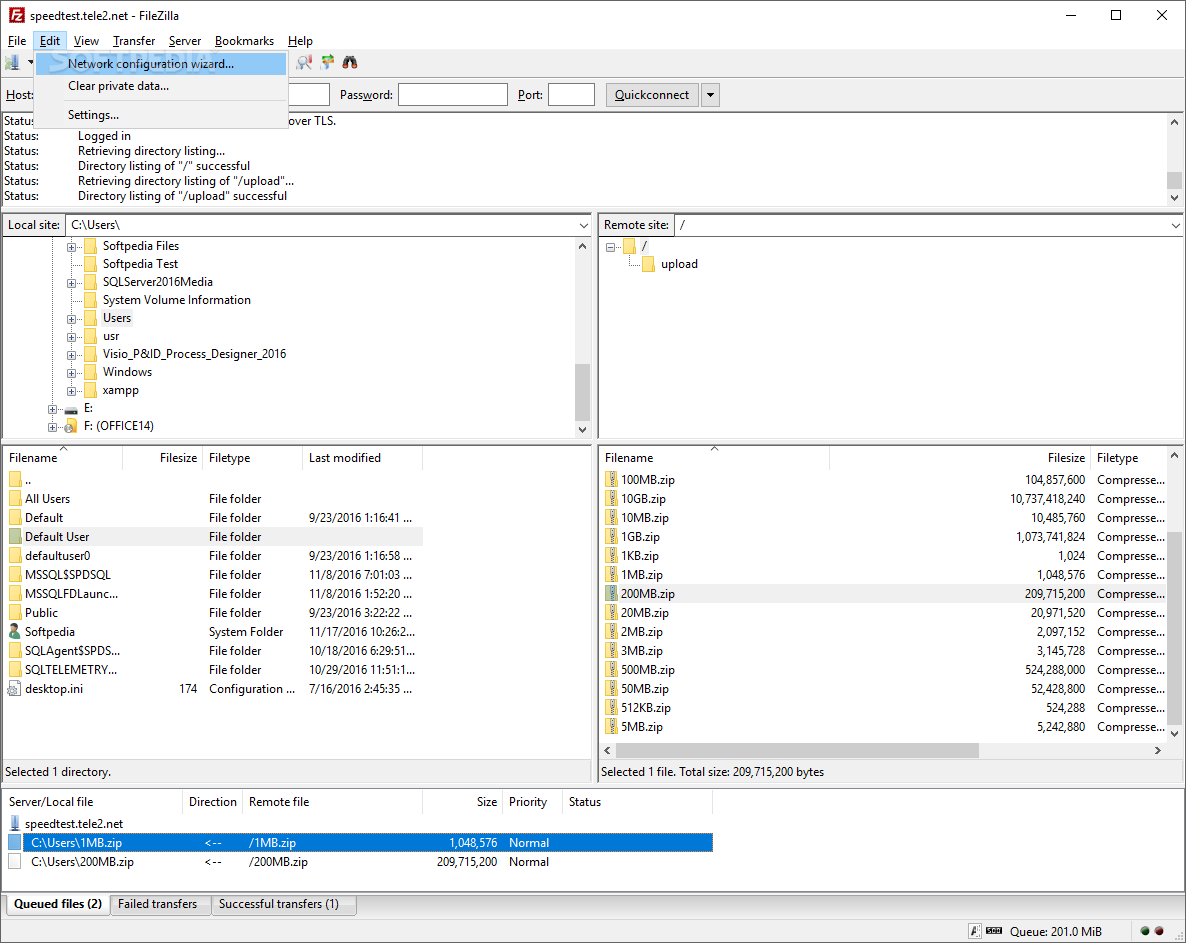Screen dimensions: 1186x943
Task: Click the Windows folder icon in local tree
Action: [x=91, y=372]
